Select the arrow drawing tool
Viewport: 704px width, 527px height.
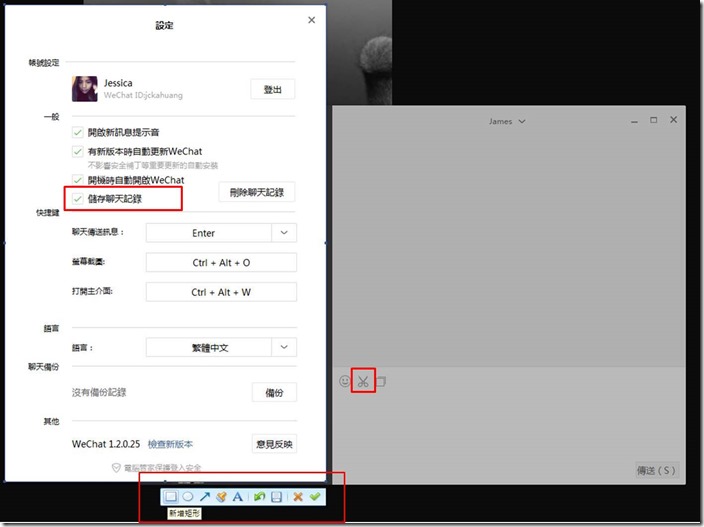pos(205,496)
